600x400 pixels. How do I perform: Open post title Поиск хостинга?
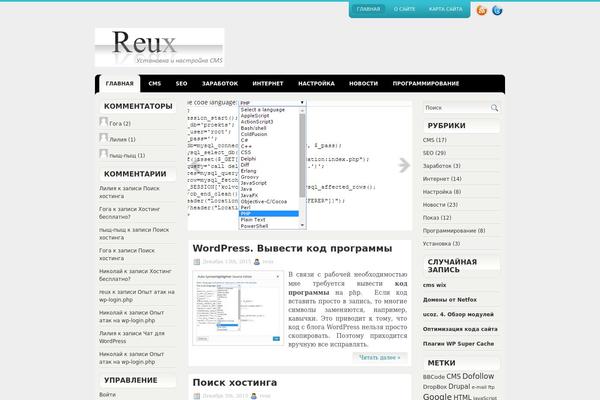[x=235, y=382]
